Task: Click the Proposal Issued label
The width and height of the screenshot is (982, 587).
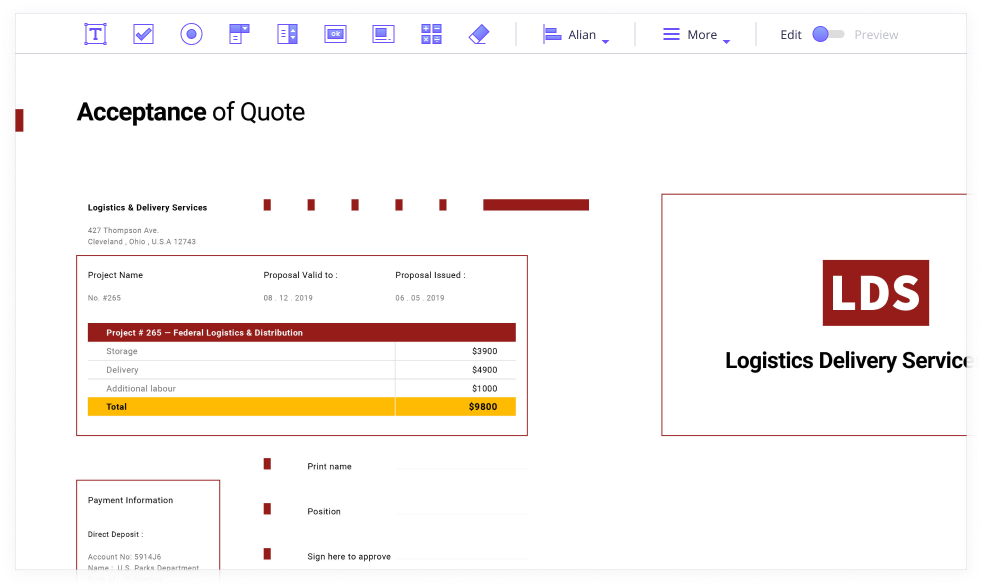Action: [x=430, y=275]
